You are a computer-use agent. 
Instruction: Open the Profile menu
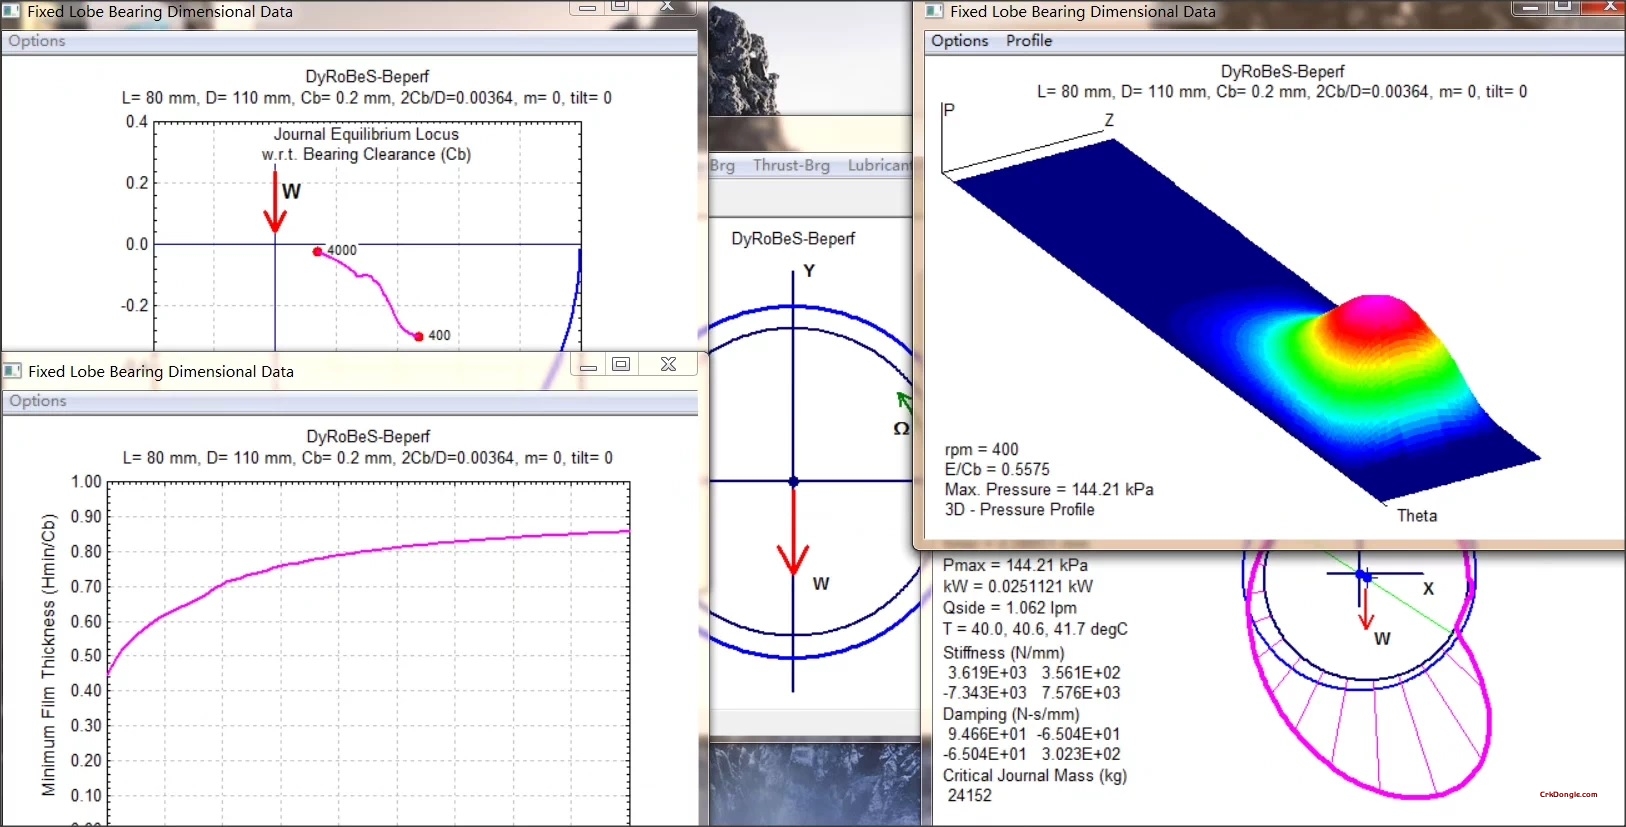click(1029, 41)
